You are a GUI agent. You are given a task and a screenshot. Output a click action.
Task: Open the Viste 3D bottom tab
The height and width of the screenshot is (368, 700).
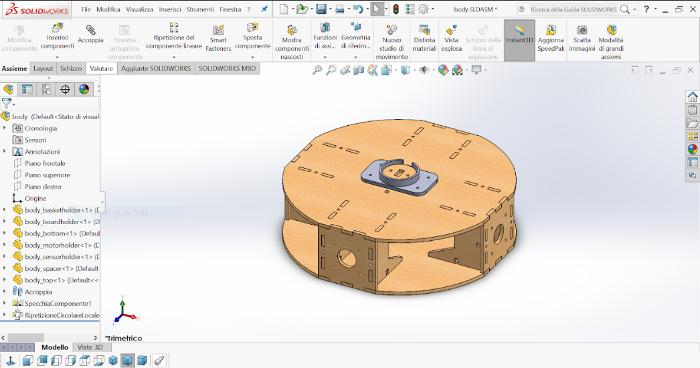90,347
